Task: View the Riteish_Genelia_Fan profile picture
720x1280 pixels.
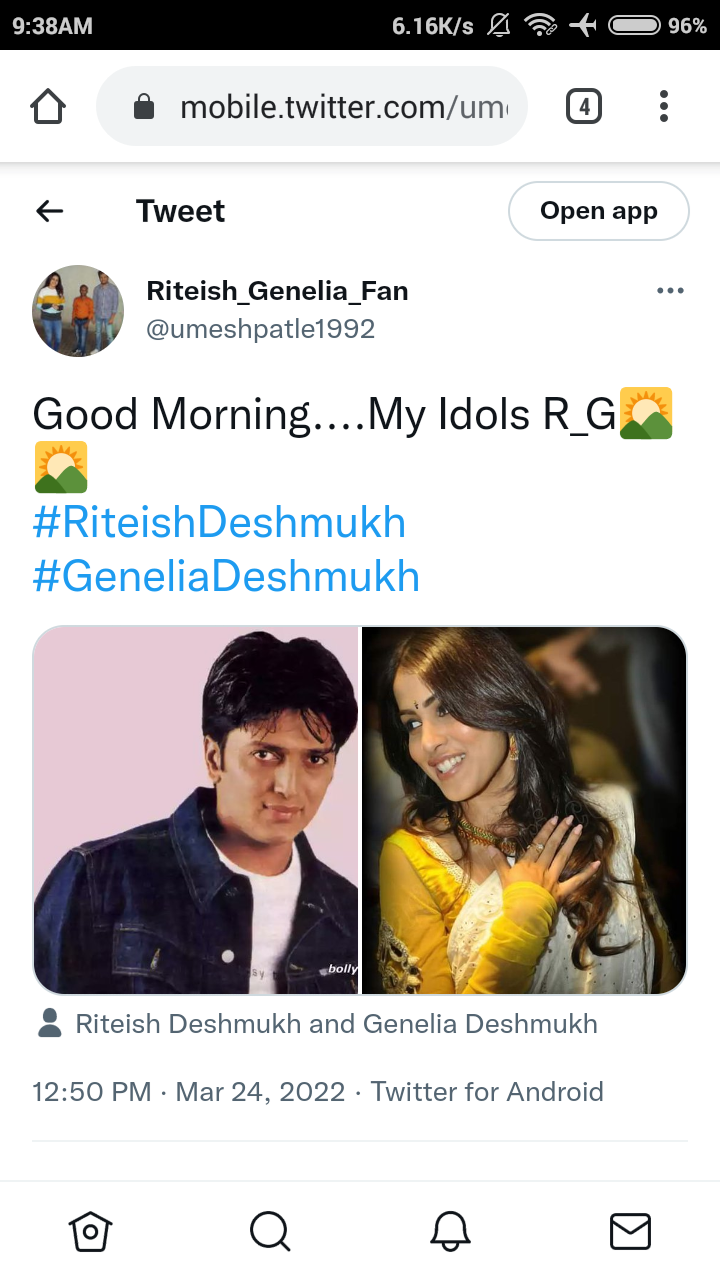Action: pos(78,311)
